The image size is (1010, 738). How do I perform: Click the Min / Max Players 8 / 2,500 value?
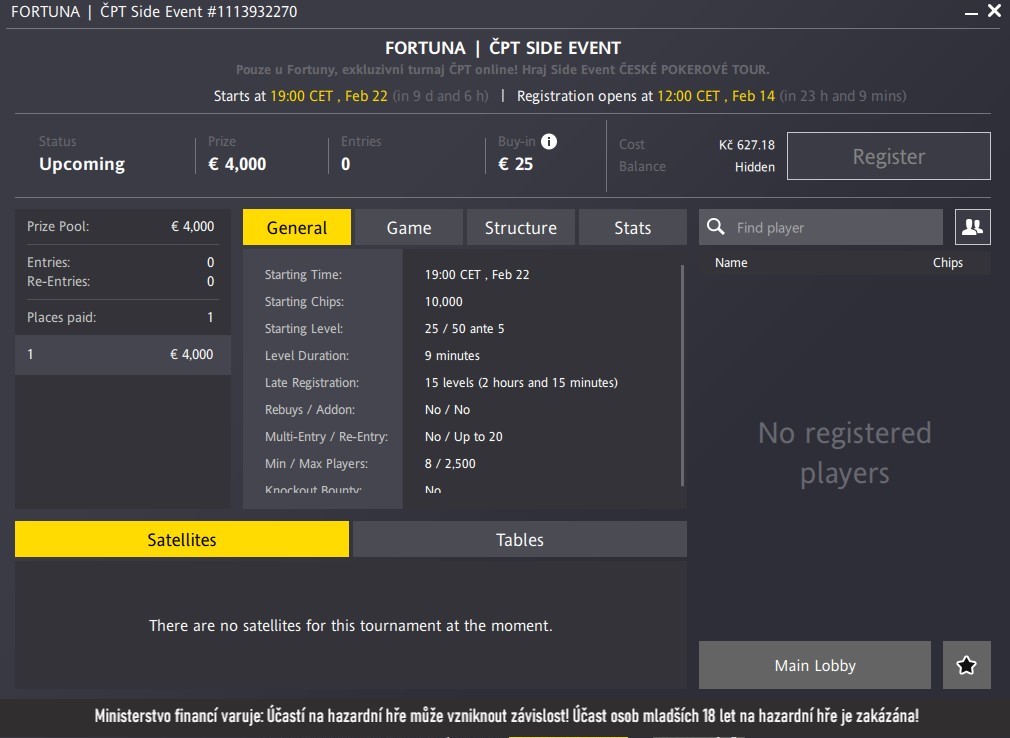click(x=450, y=464)
